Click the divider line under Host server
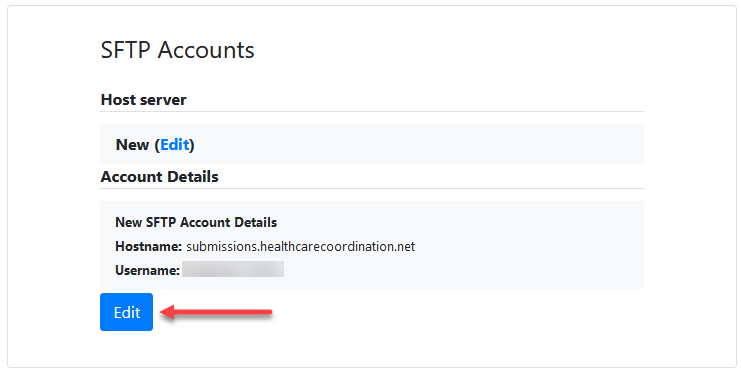The height and width of the screenshot is (372, 741). pyautogui.click(x=372, y=112)
